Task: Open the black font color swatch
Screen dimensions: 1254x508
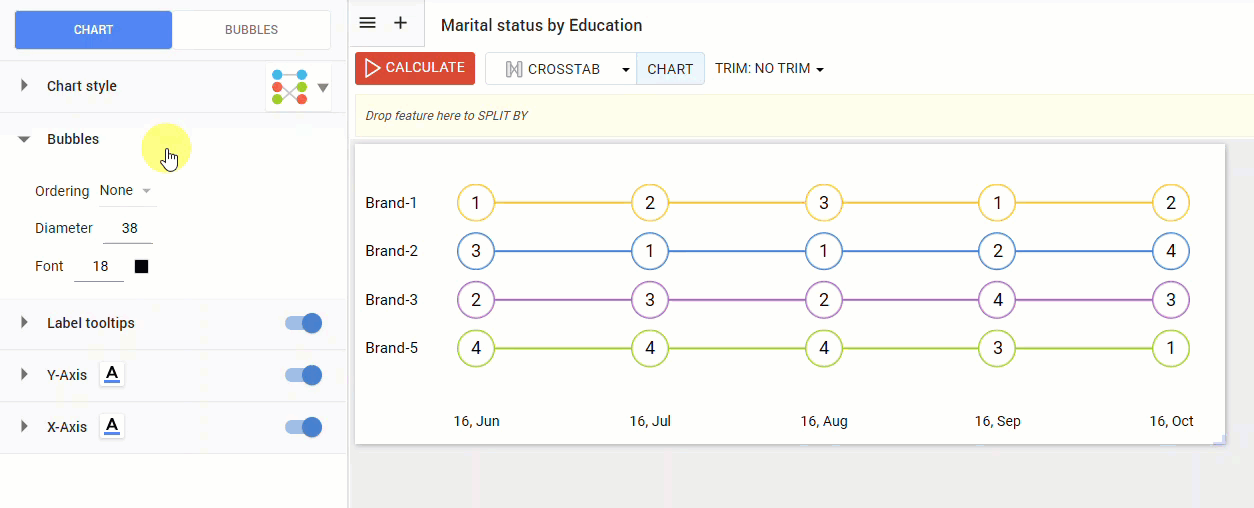Action: tap(142, 266)
